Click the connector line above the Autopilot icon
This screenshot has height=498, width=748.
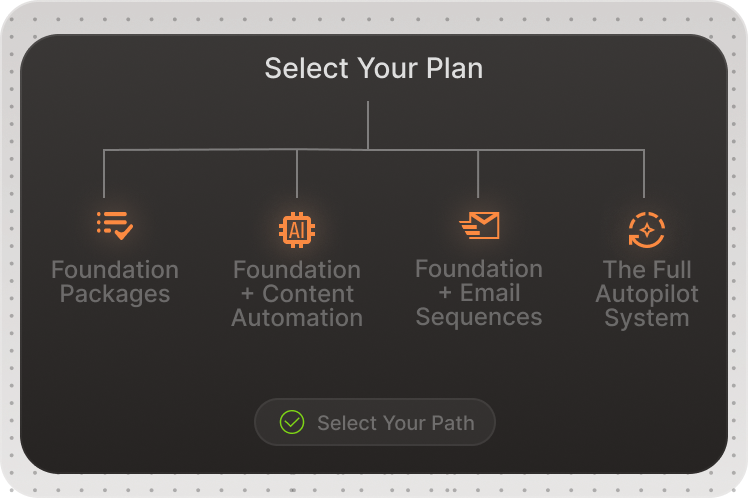(644, 175)
